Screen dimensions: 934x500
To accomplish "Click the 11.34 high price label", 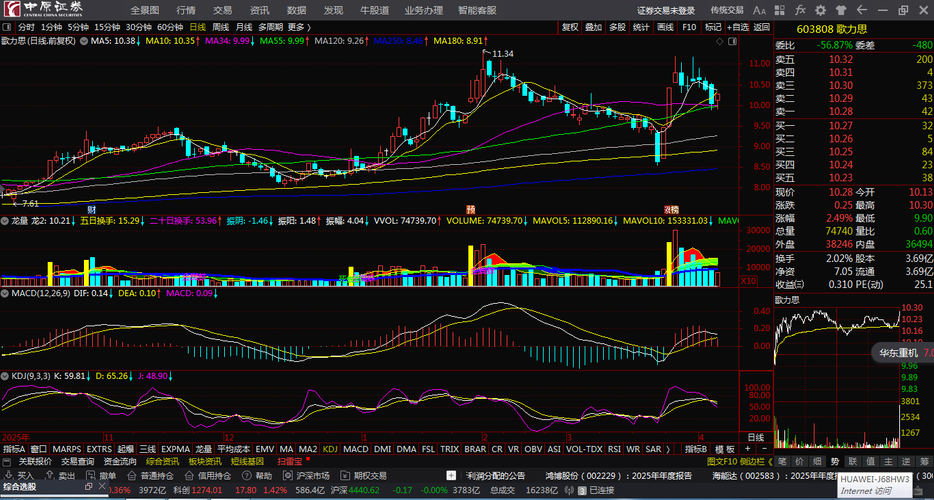I will click(x=503, y=54).
